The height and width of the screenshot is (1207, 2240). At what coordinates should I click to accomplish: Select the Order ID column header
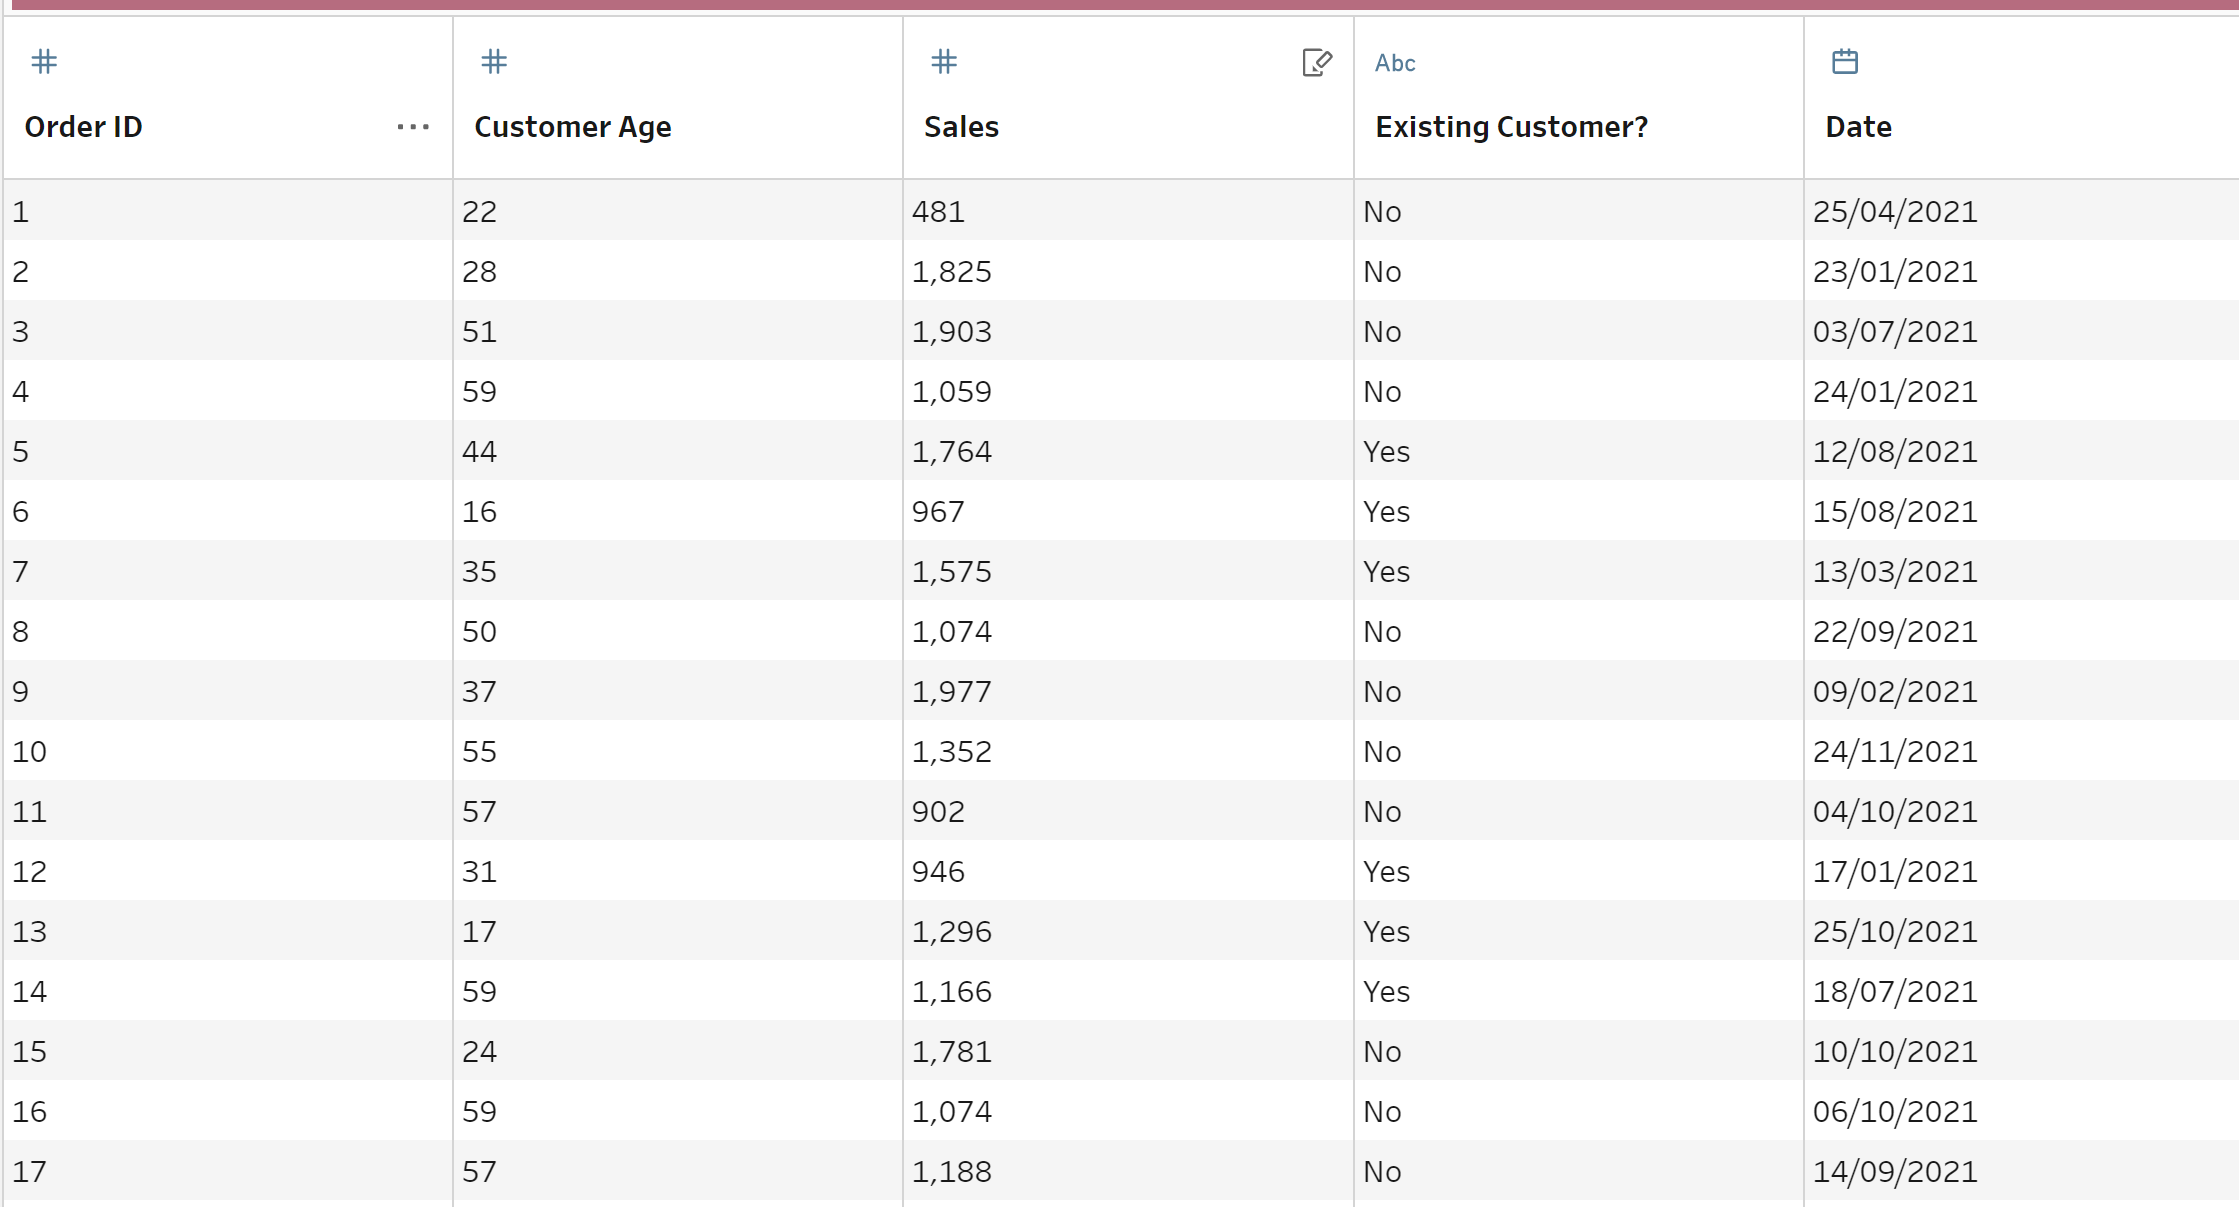(84, 127)
